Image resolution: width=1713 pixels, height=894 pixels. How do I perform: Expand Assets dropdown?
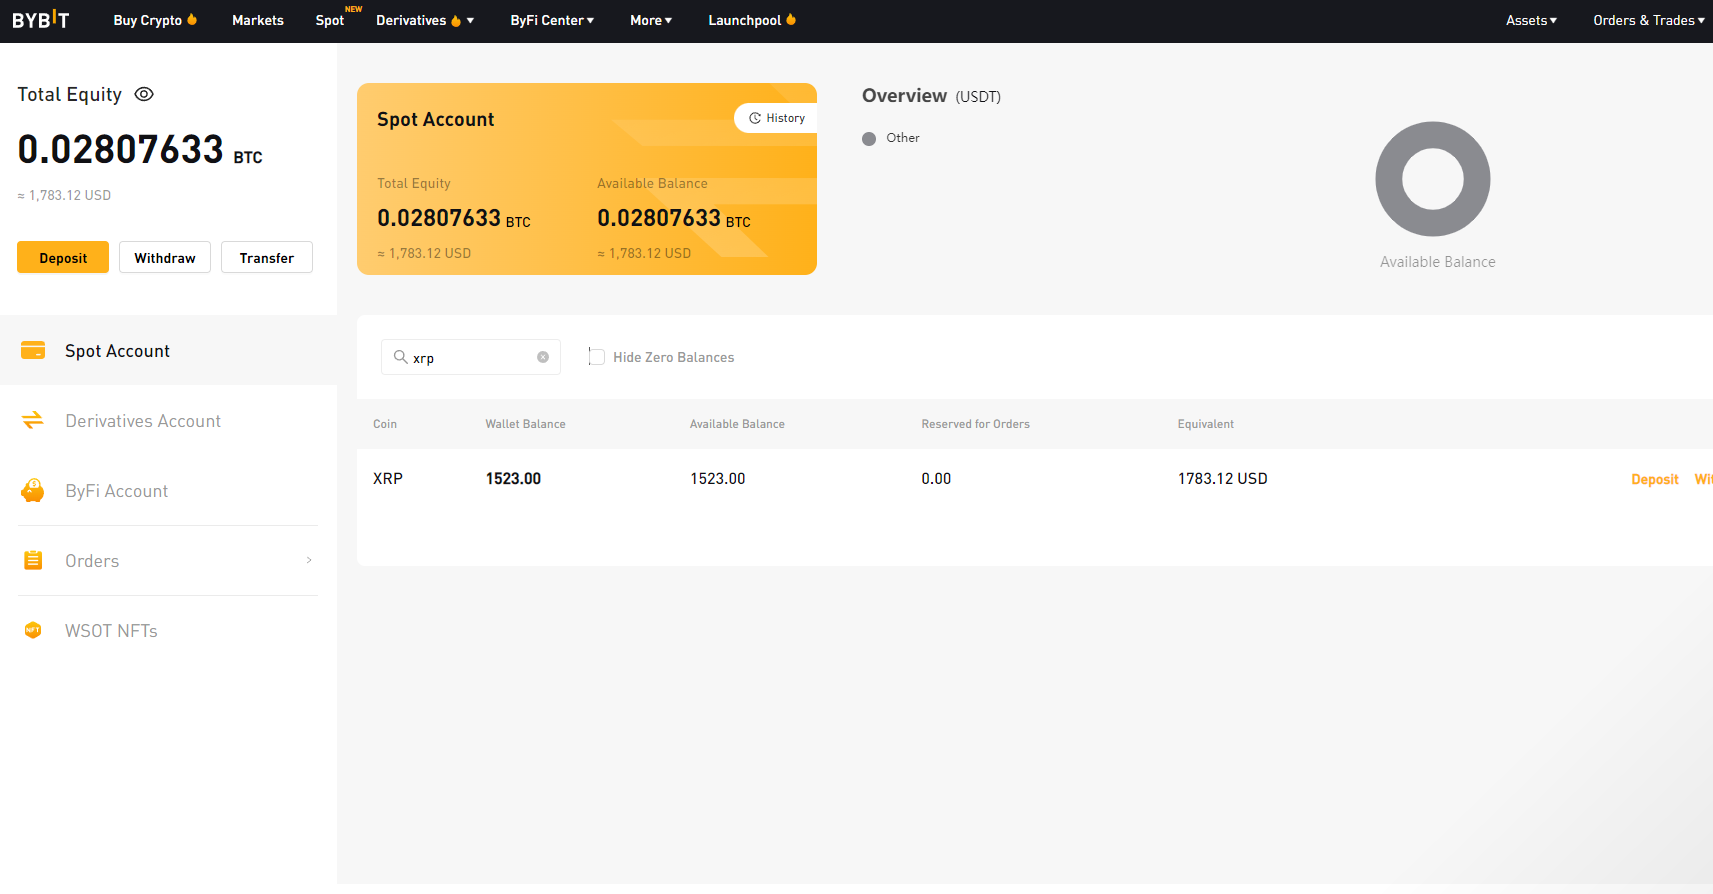pos(1531,20)
